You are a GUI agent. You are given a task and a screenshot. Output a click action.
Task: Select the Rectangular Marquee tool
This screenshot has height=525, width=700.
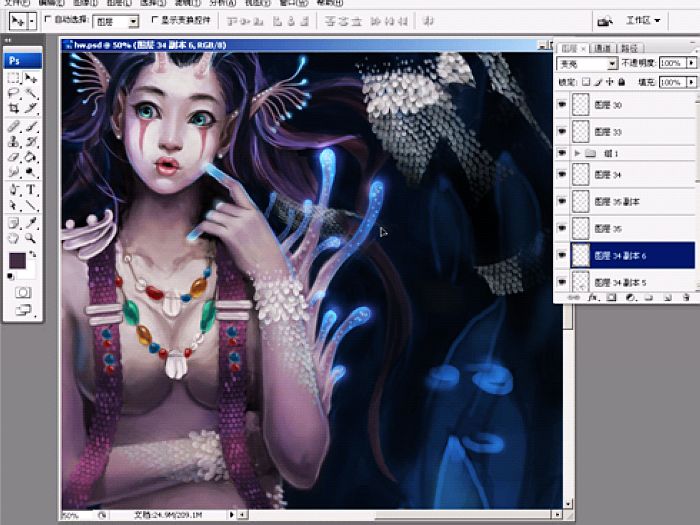click(x=13, y=78)
